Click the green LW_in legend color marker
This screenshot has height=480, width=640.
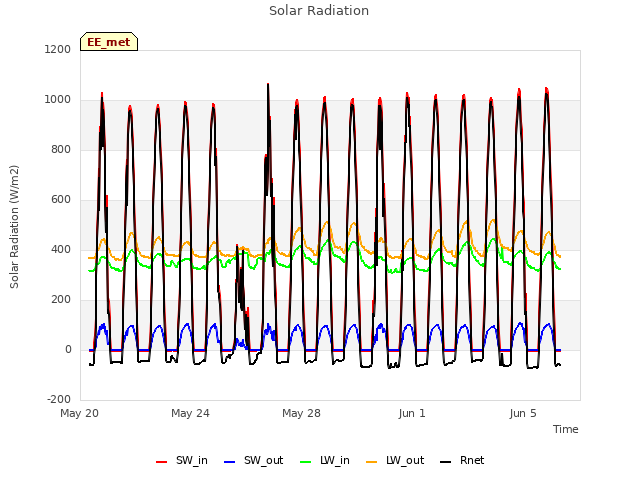click(x=306, y=462)
